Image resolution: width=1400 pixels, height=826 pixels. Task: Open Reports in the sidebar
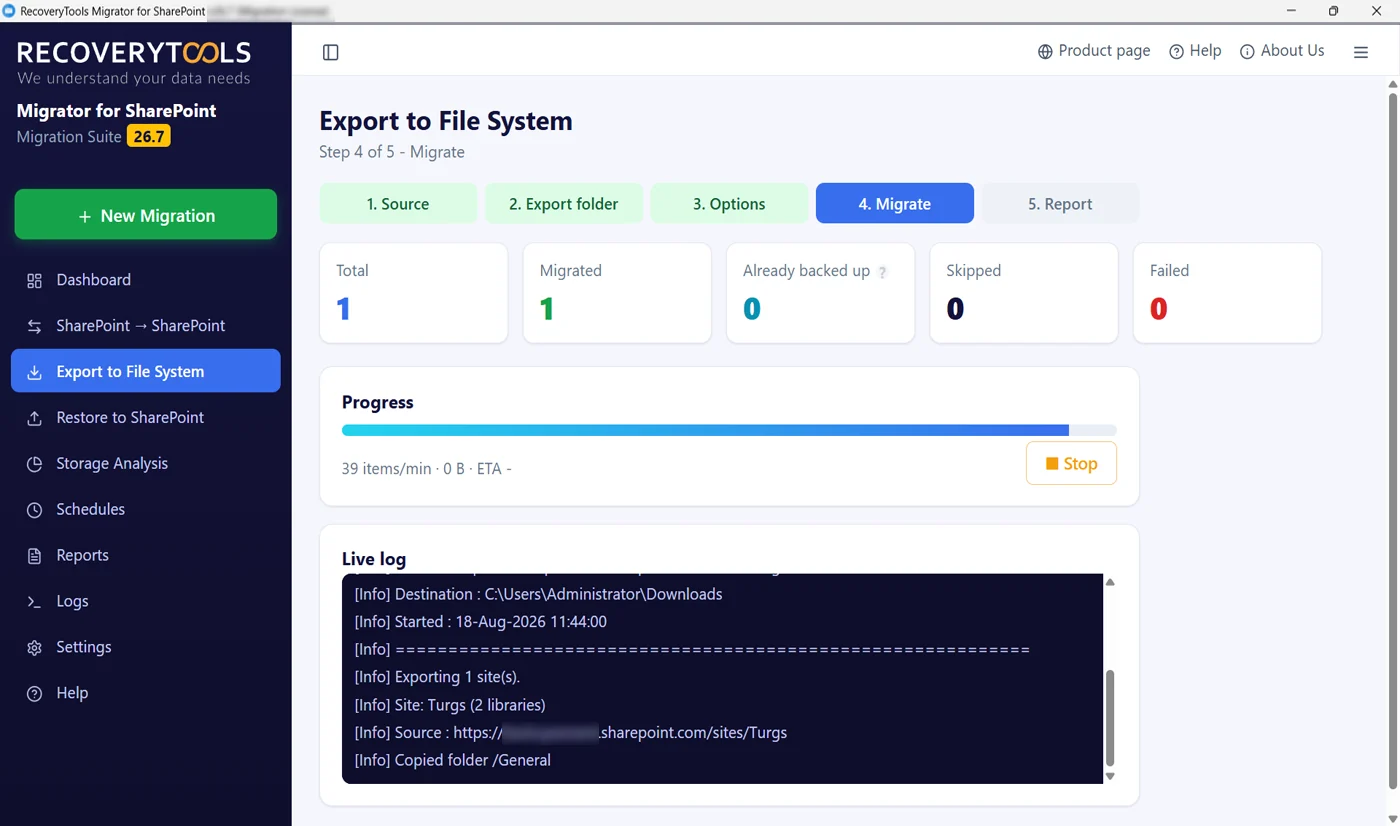pos(146,556)
